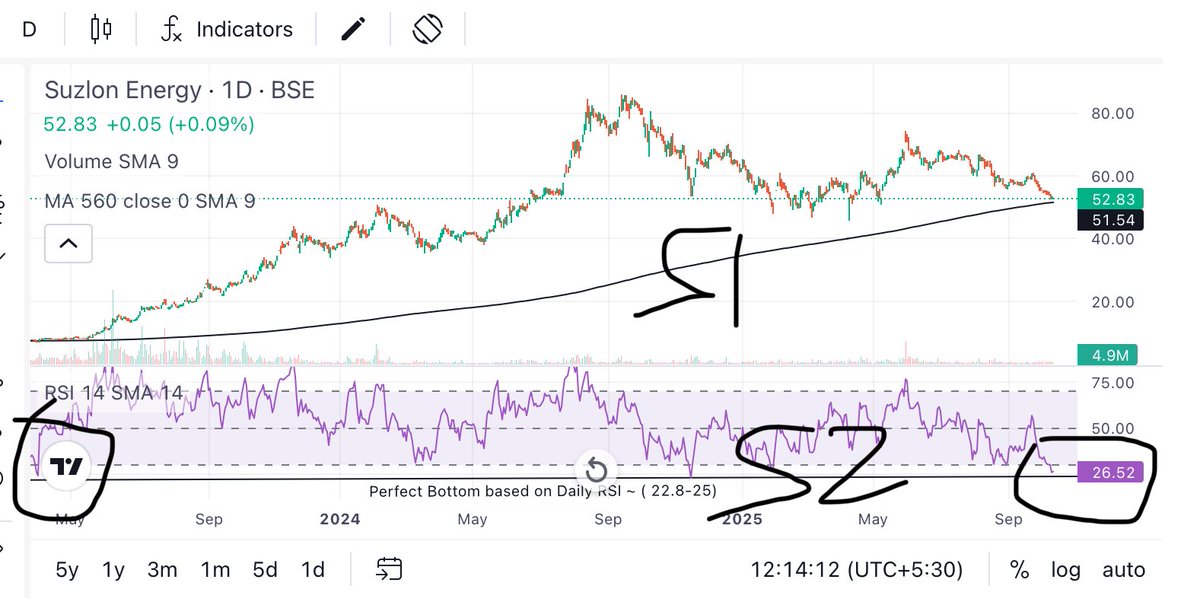Reset chart view with circular arrow
1200x605 pixels.
596,470
